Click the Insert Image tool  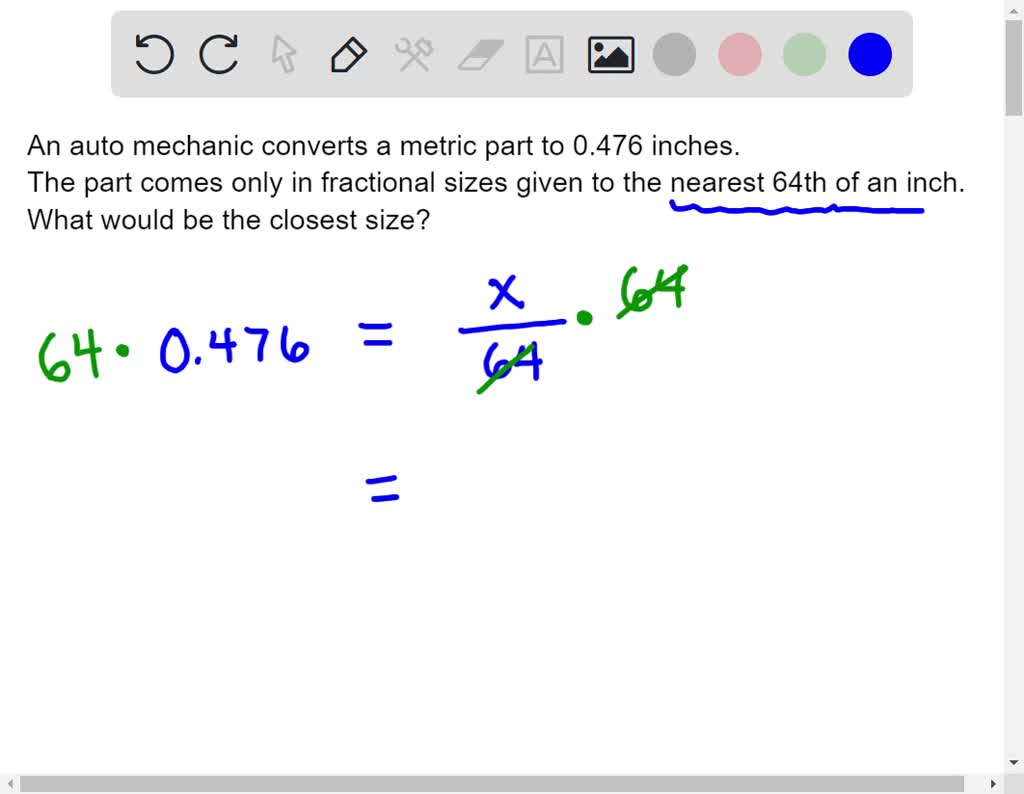611,55
